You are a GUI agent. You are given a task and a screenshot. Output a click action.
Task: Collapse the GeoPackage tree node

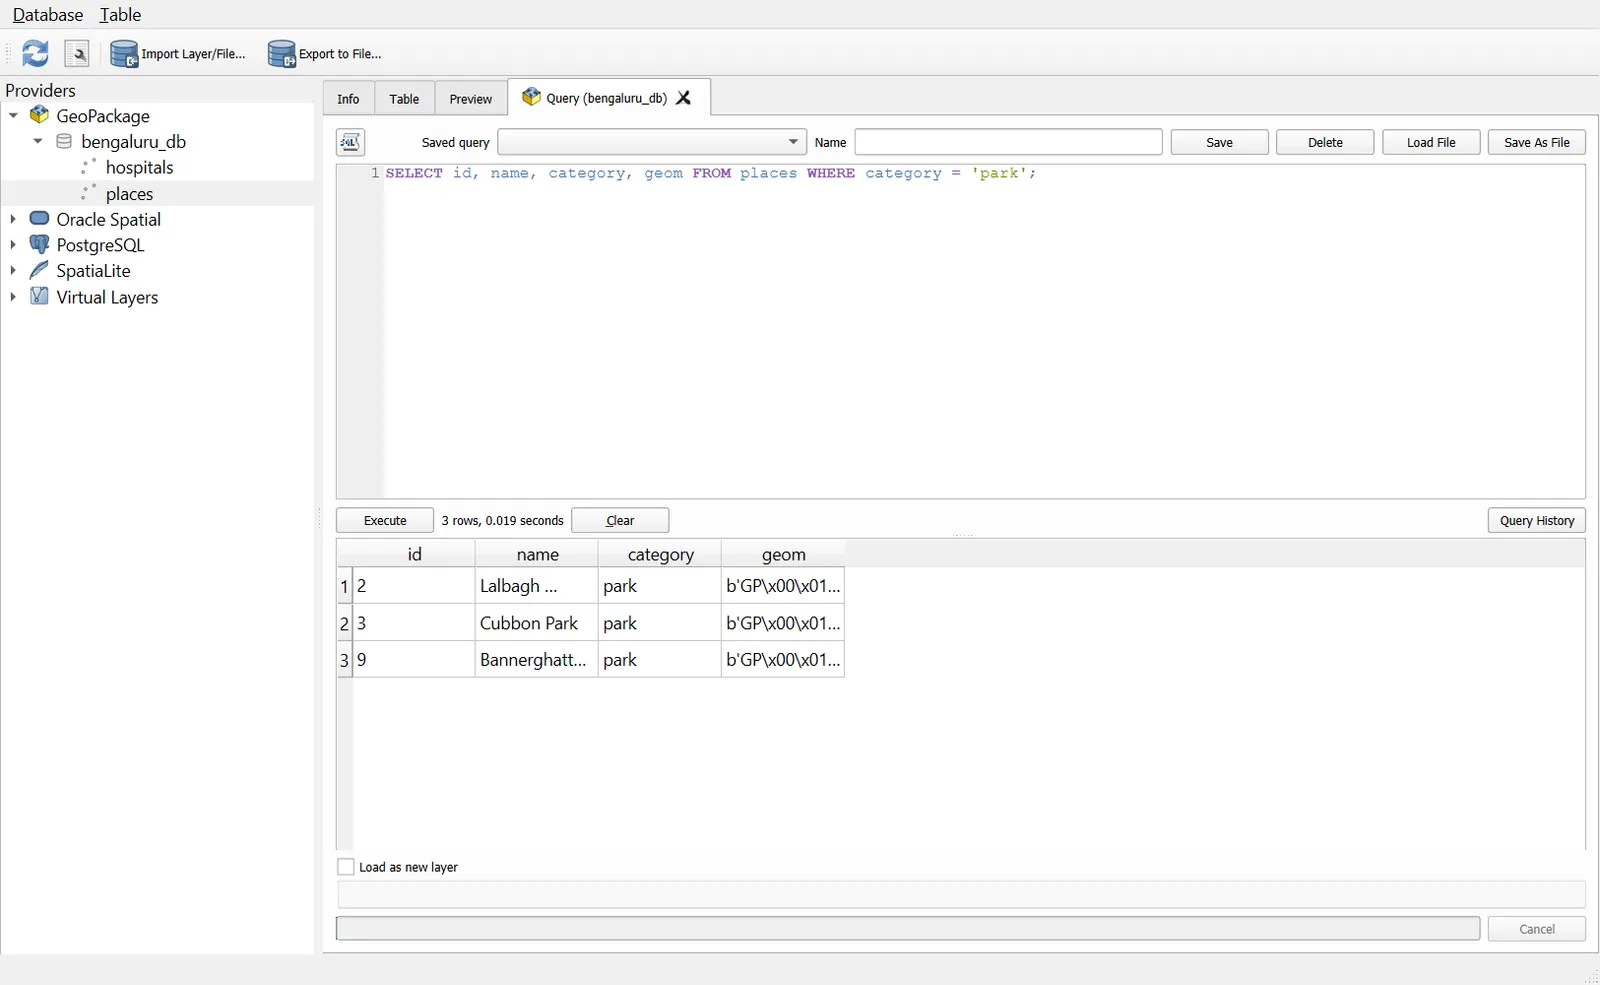[13, 115]
